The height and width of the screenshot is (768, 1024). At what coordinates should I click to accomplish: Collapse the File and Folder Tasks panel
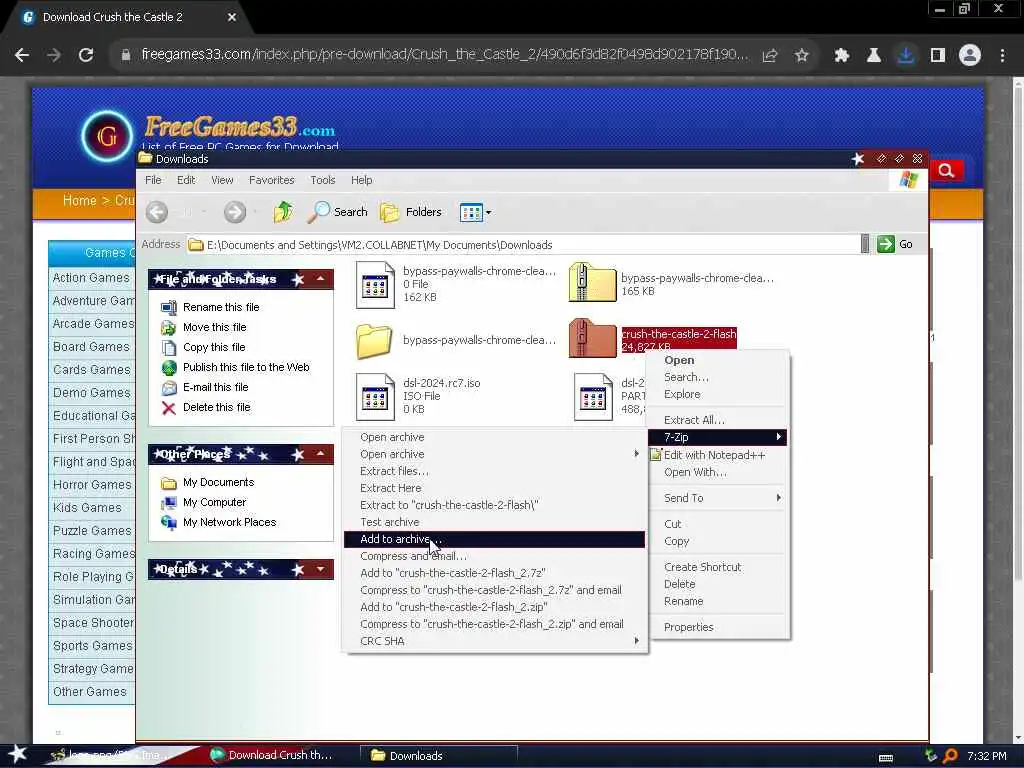(x=321, y=279)
